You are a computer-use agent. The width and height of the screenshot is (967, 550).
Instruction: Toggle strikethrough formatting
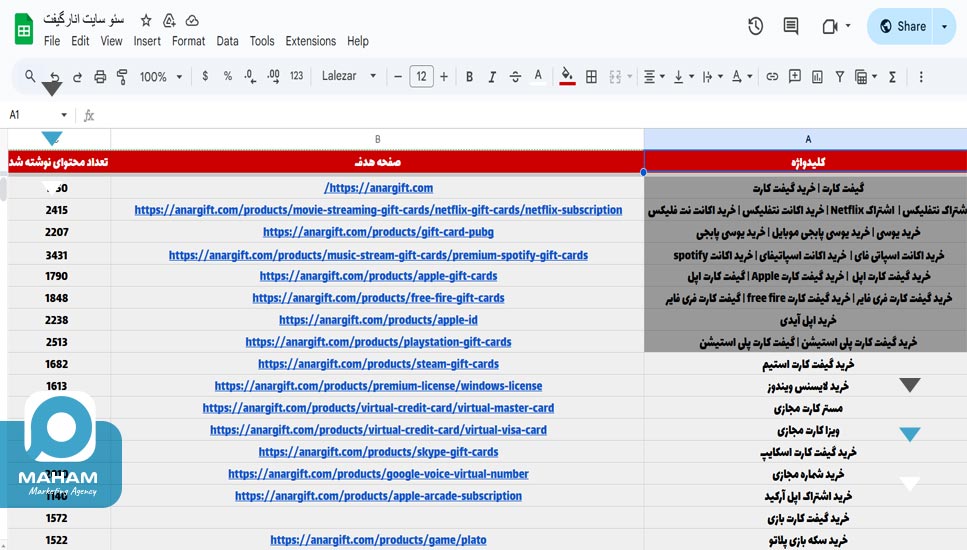515,76
